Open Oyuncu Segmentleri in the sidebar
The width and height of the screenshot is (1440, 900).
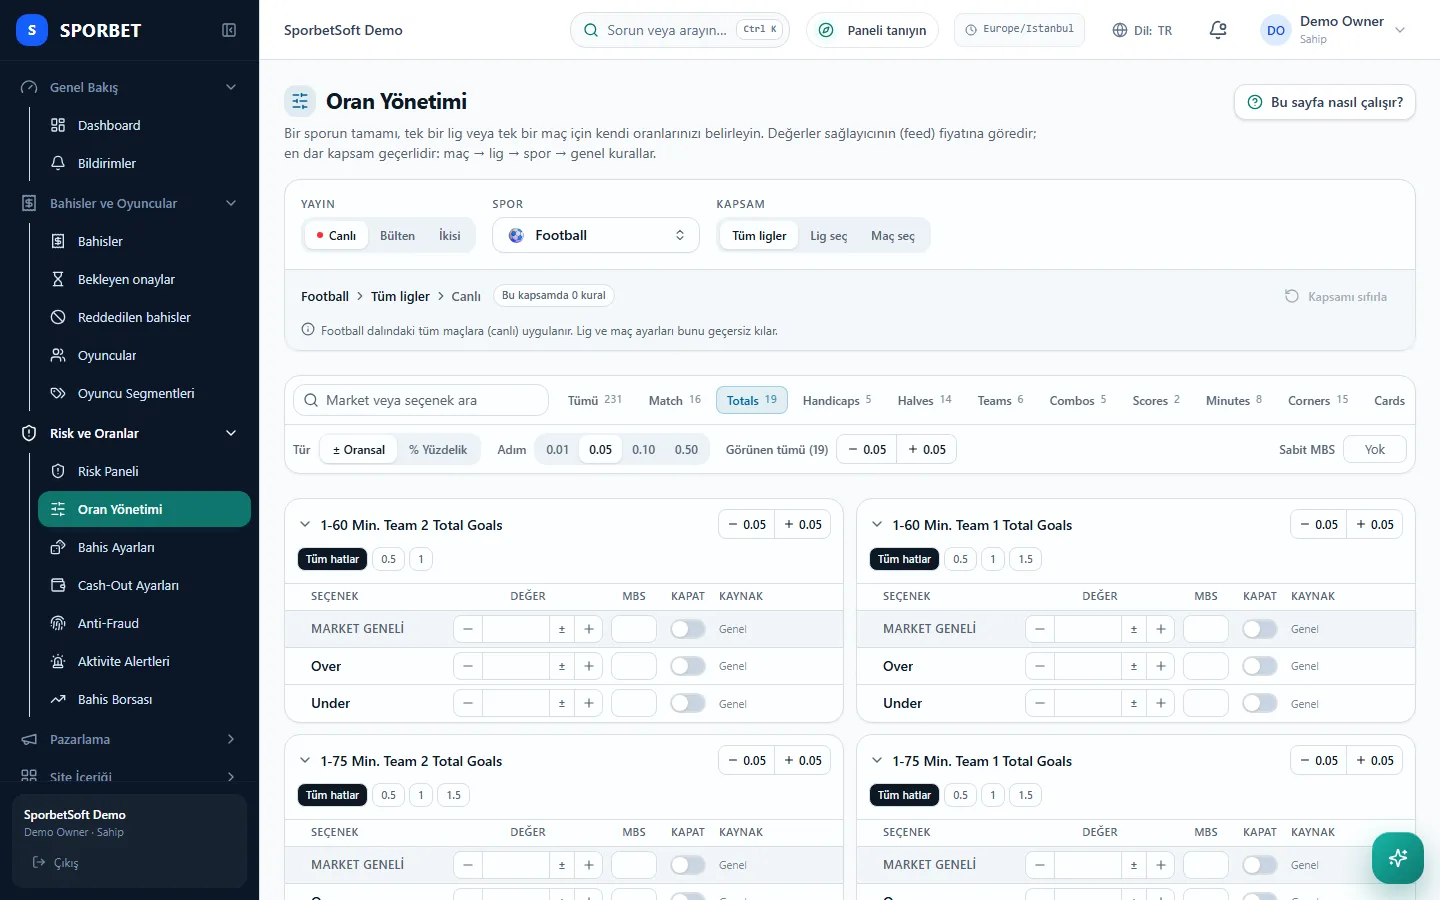(144, 393)
